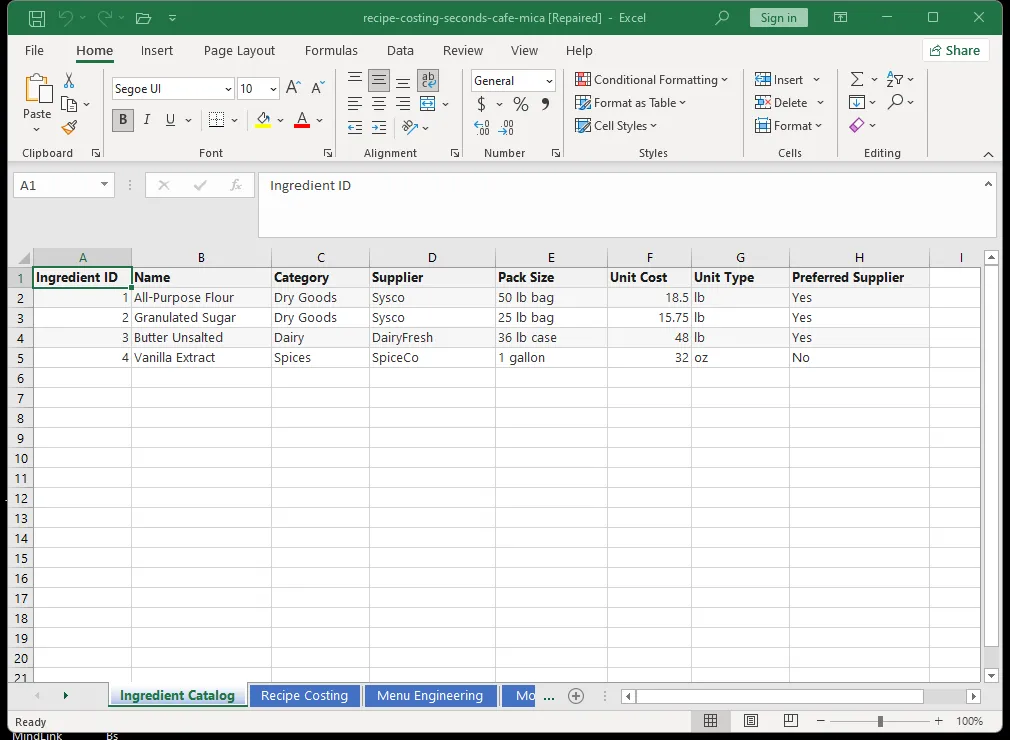Toggle Wrap Text button
Image resolution: width=1010 pixels, height=740 pixels.
(428, 80)
